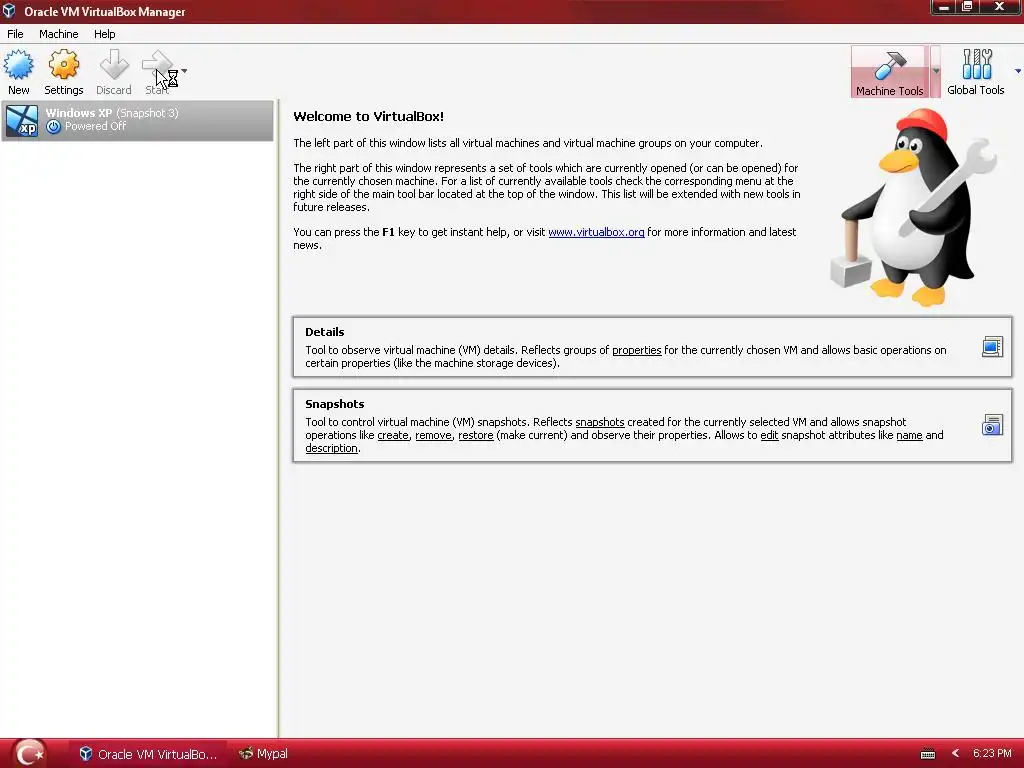Click the Windows XP OS icon
Image resolution: width=1024 pixels, height=768 pixels.
[22, 121]
